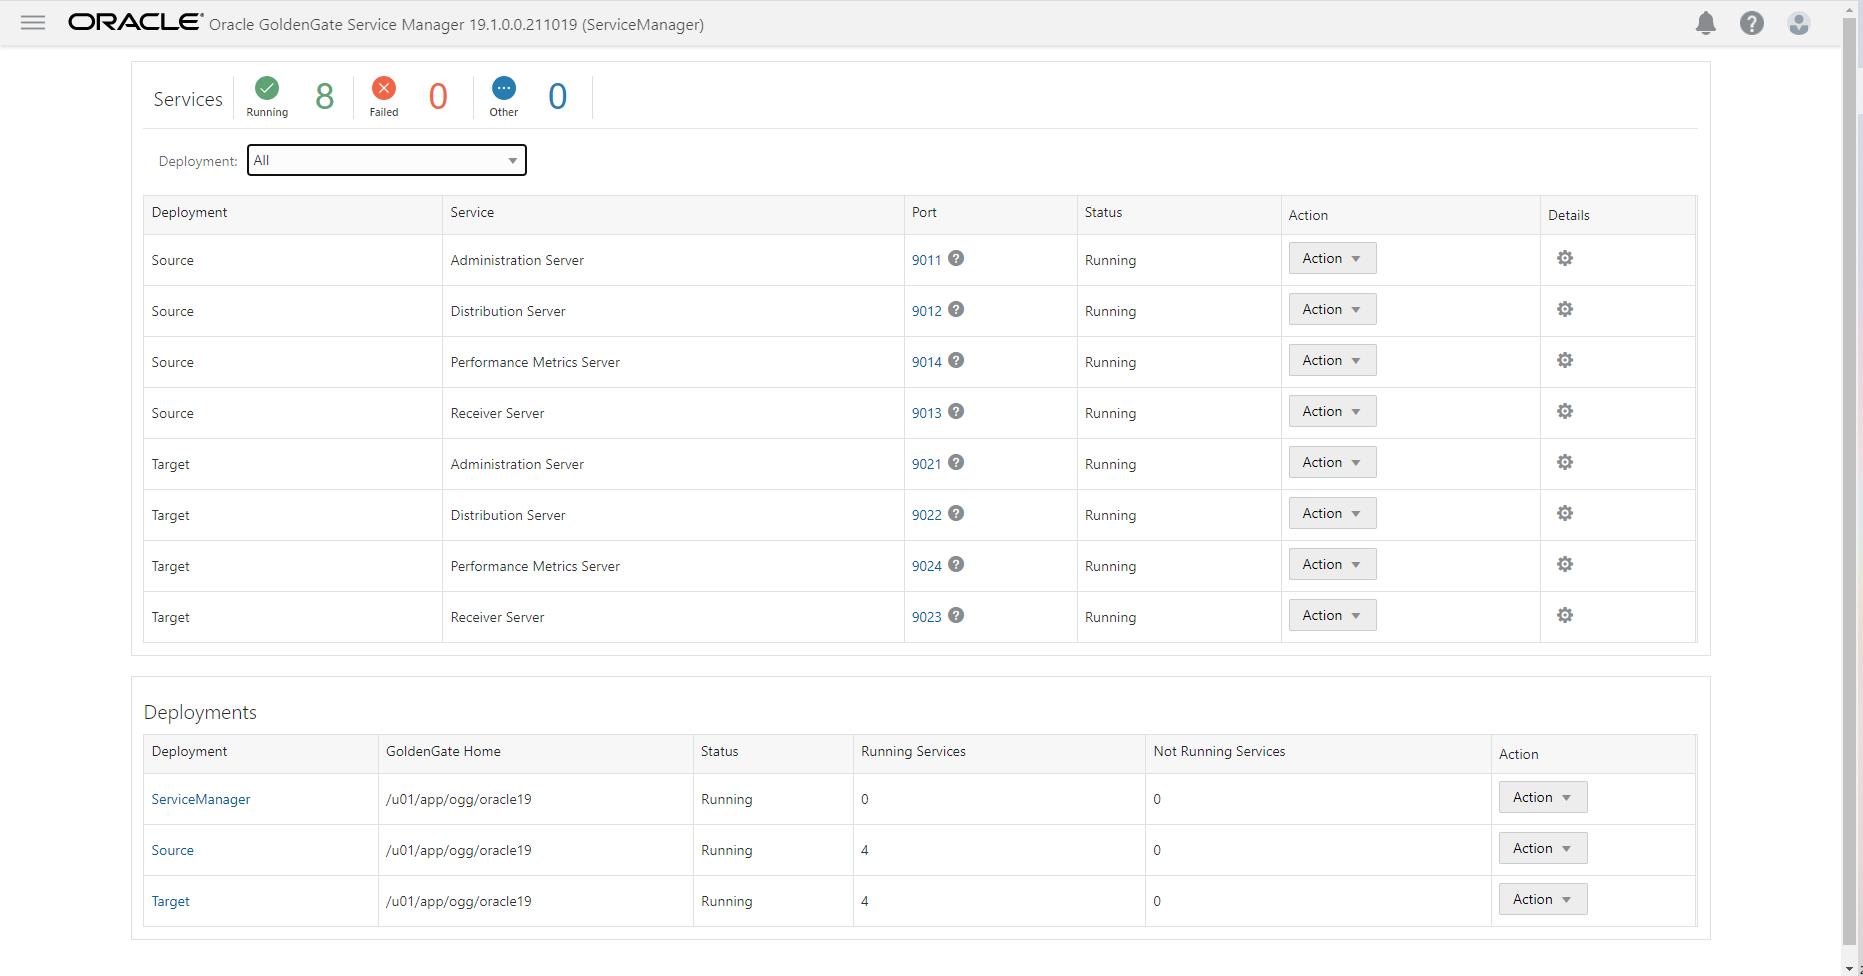Open details gear for Source Administration Server
Image resolution: width=1863 pixels, height=976 pixels.
1565,259
